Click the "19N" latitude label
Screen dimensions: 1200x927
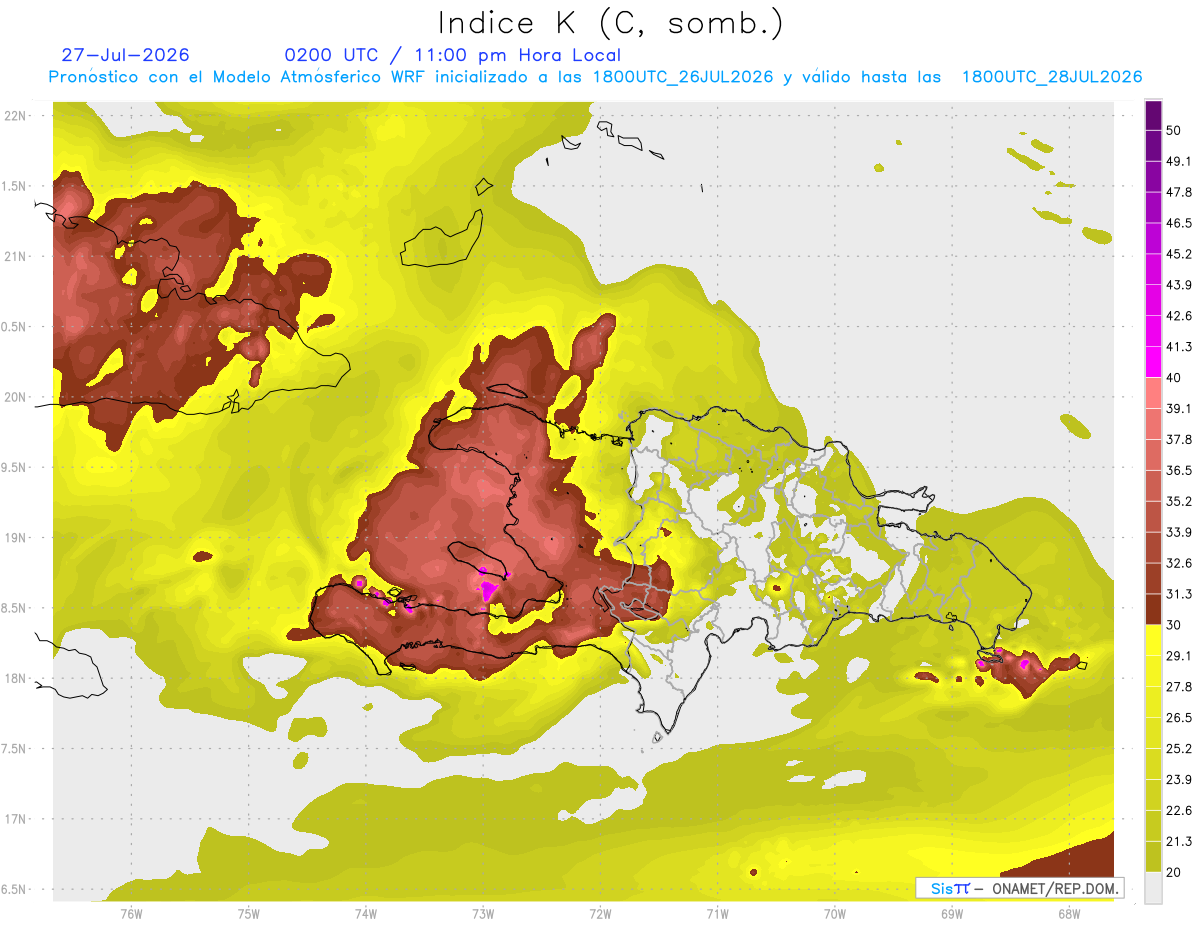(16, 538)
